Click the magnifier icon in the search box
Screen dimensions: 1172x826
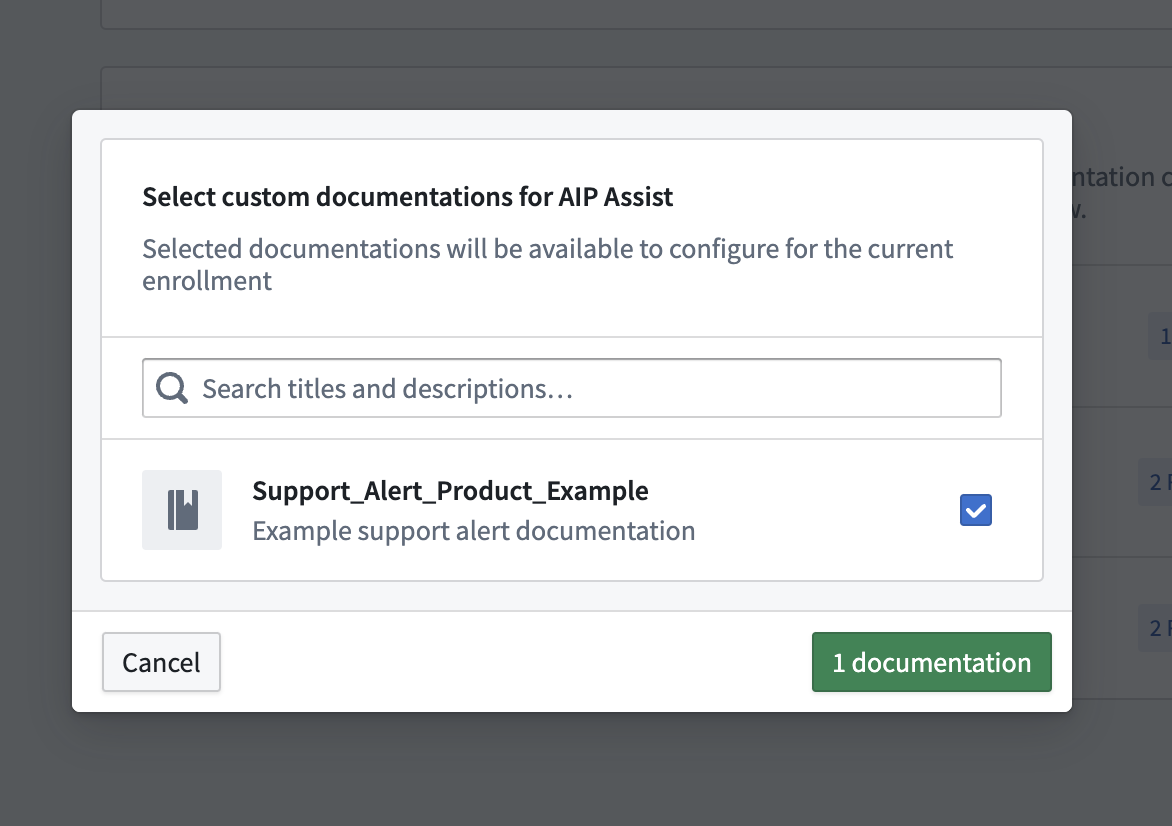(x=172, y=388)
